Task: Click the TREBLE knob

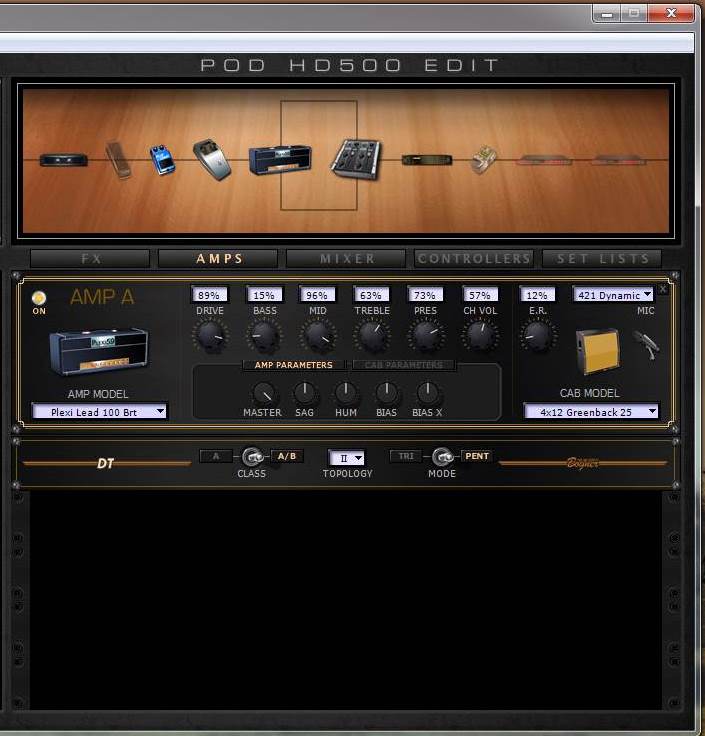Action: click(372, 336)
